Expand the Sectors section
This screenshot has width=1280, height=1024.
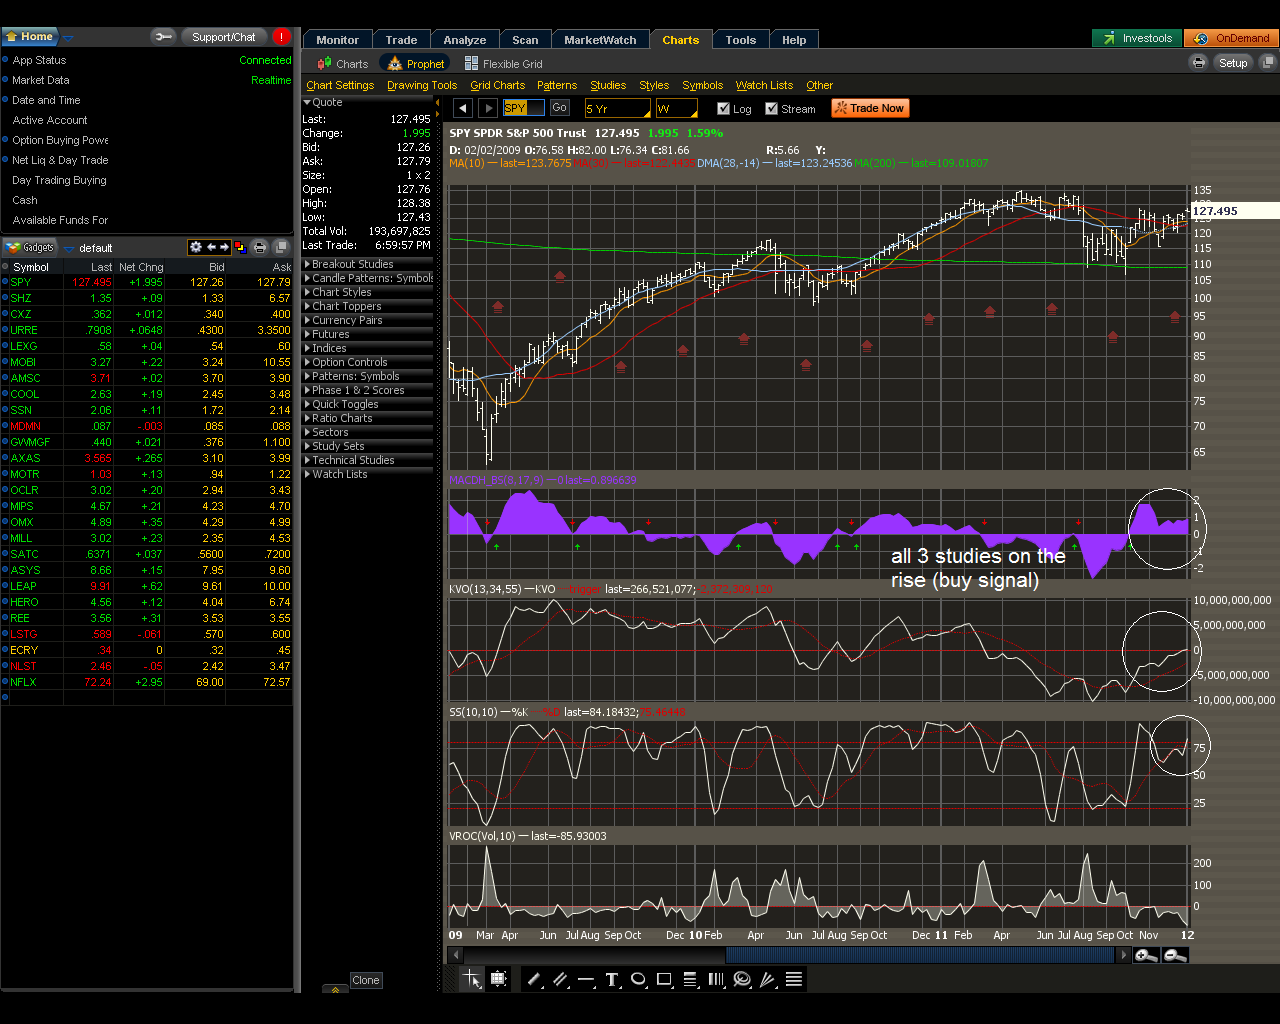367,432
